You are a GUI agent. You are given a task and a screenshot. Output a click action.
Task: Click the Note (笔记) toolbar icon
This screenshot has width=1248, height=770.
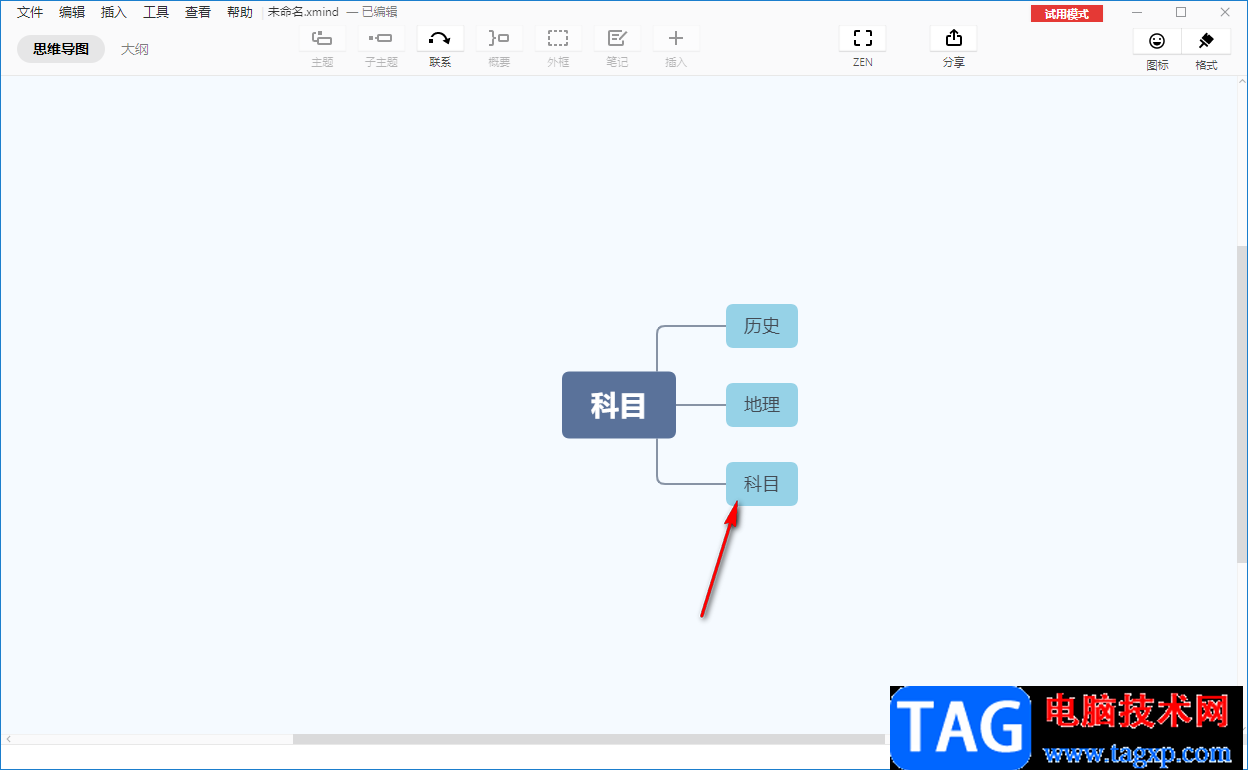point(617,39)
